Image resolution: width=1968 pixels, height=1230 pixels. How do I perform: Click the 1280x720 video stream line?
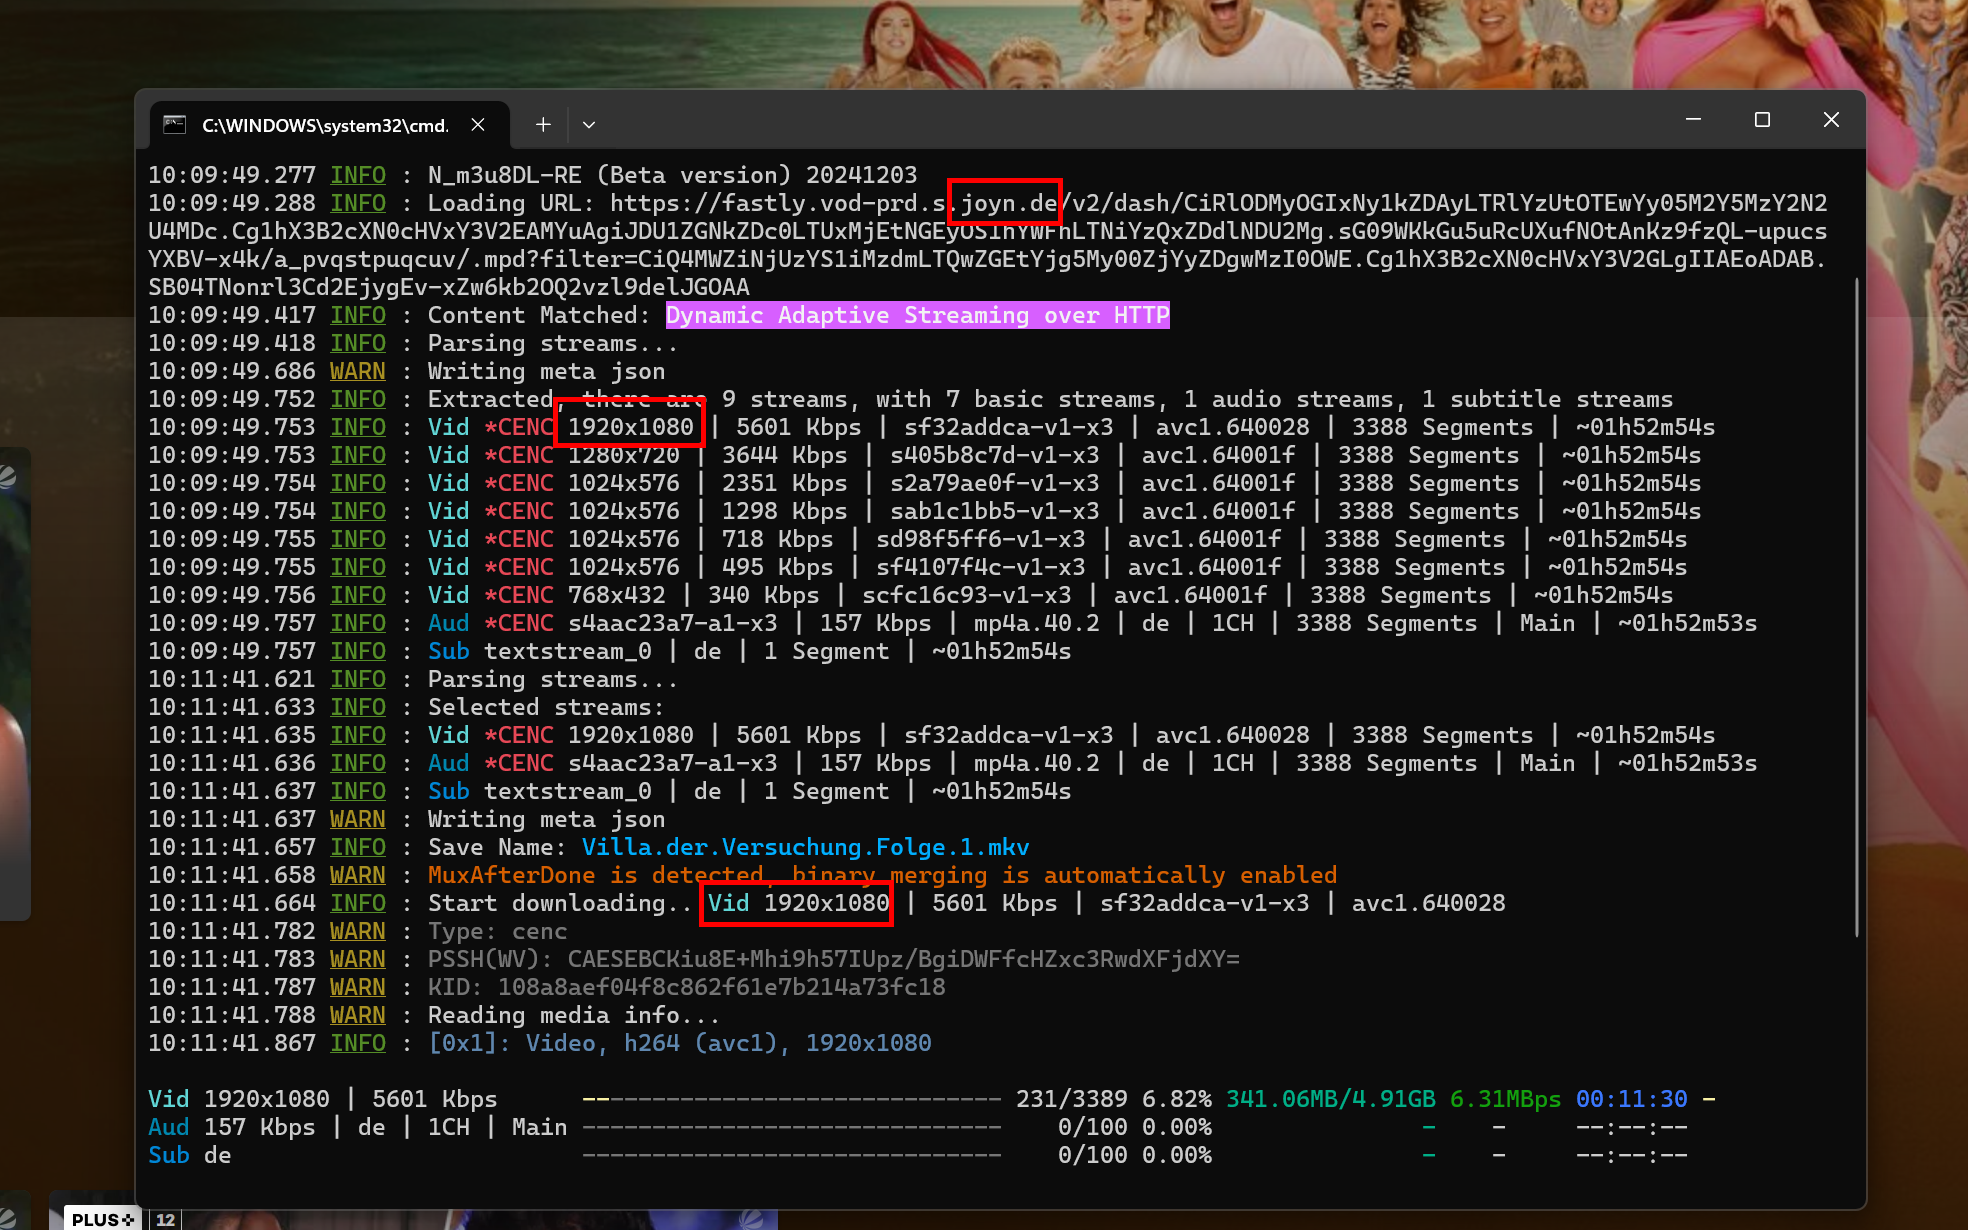tap(624, 455)
